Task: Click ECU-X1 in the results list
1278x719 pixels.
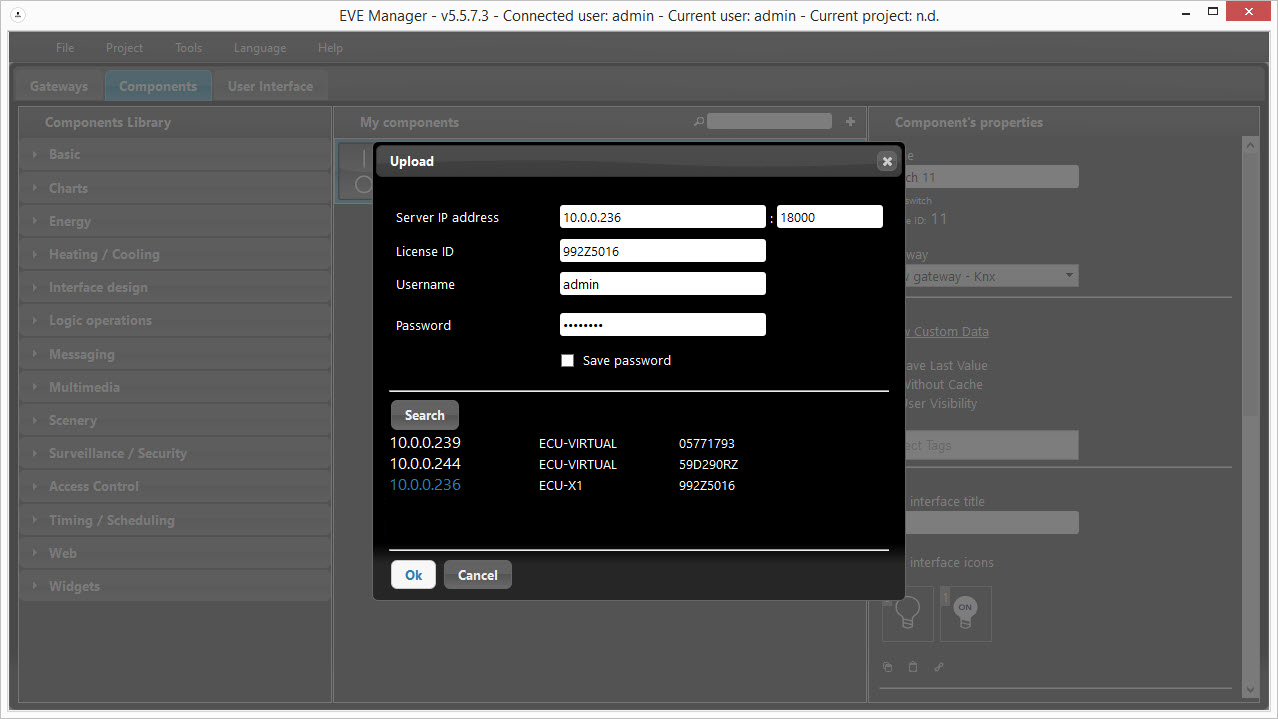Action: [560, 486]
